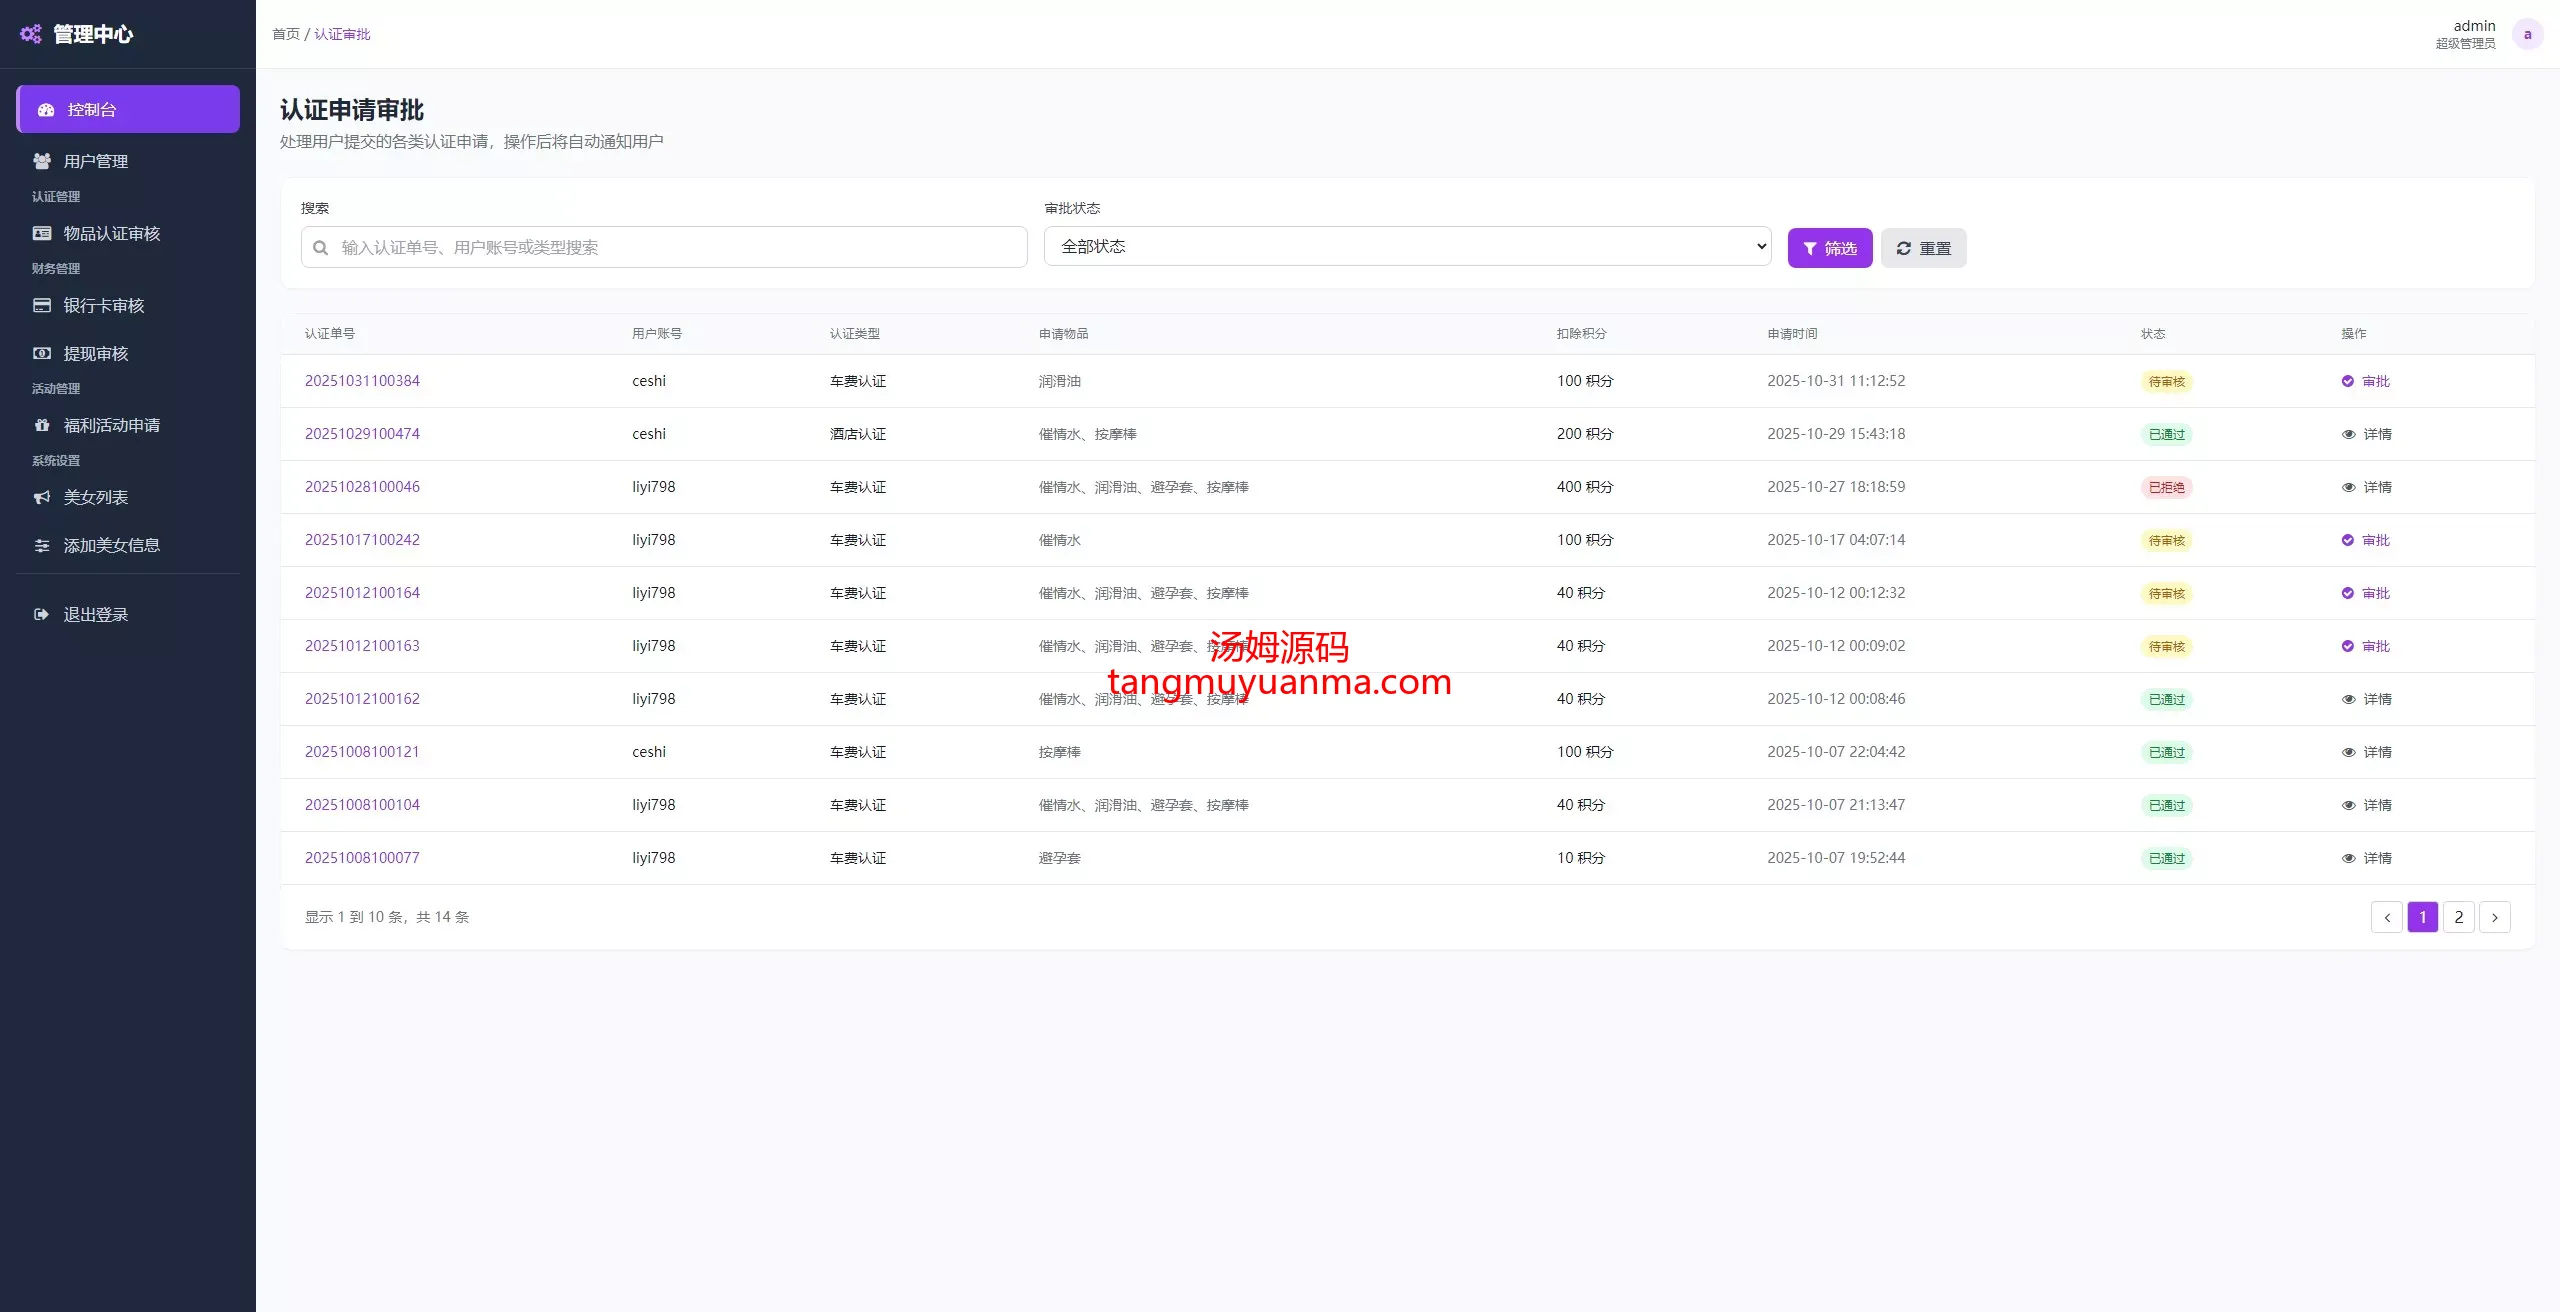This screenshot has width=2560, height=1312.
Task: Go to the next page using the right chevron
Action: pyautogui.click(x=2494, y=917)
